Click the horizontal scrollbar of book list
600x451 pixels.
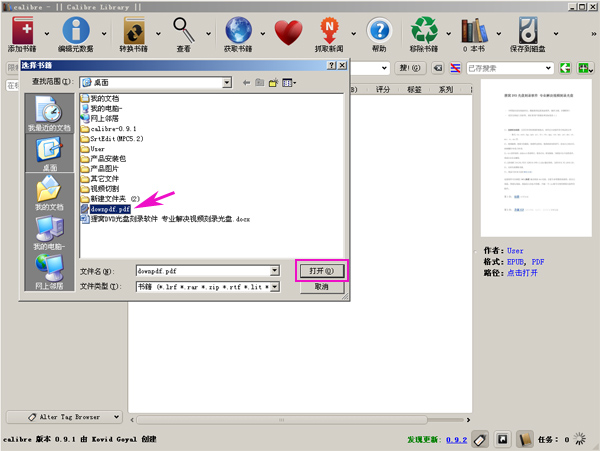click(x=282, y=420)
